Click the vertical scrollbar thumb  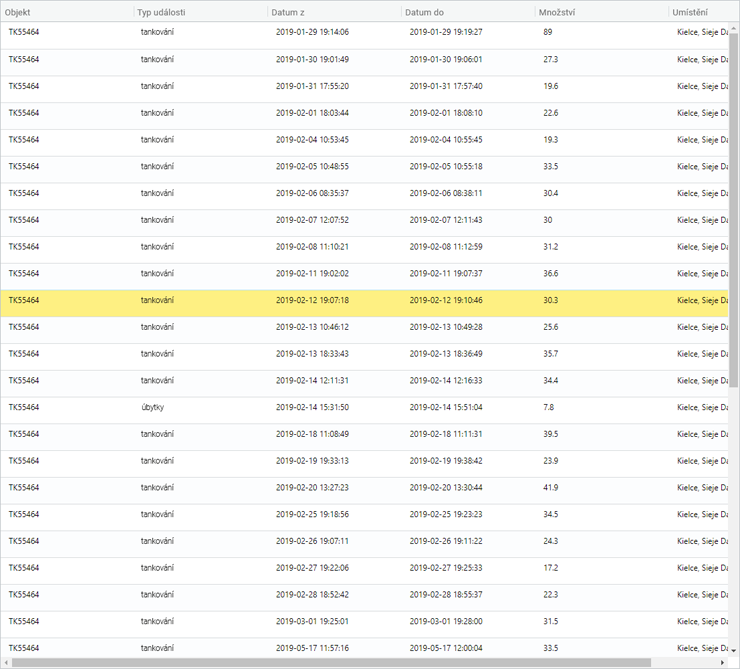[733, 210]
